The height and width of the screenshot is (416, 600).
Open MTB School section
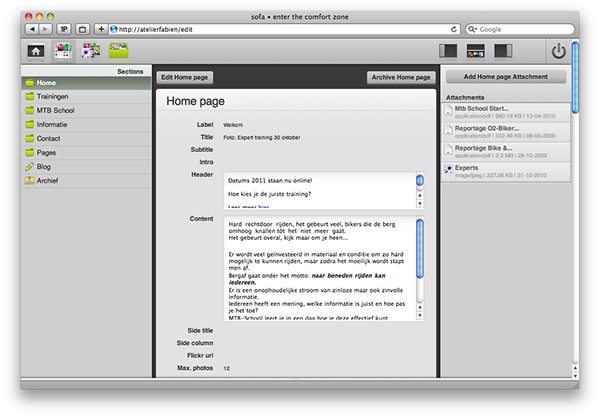(86, 110)
